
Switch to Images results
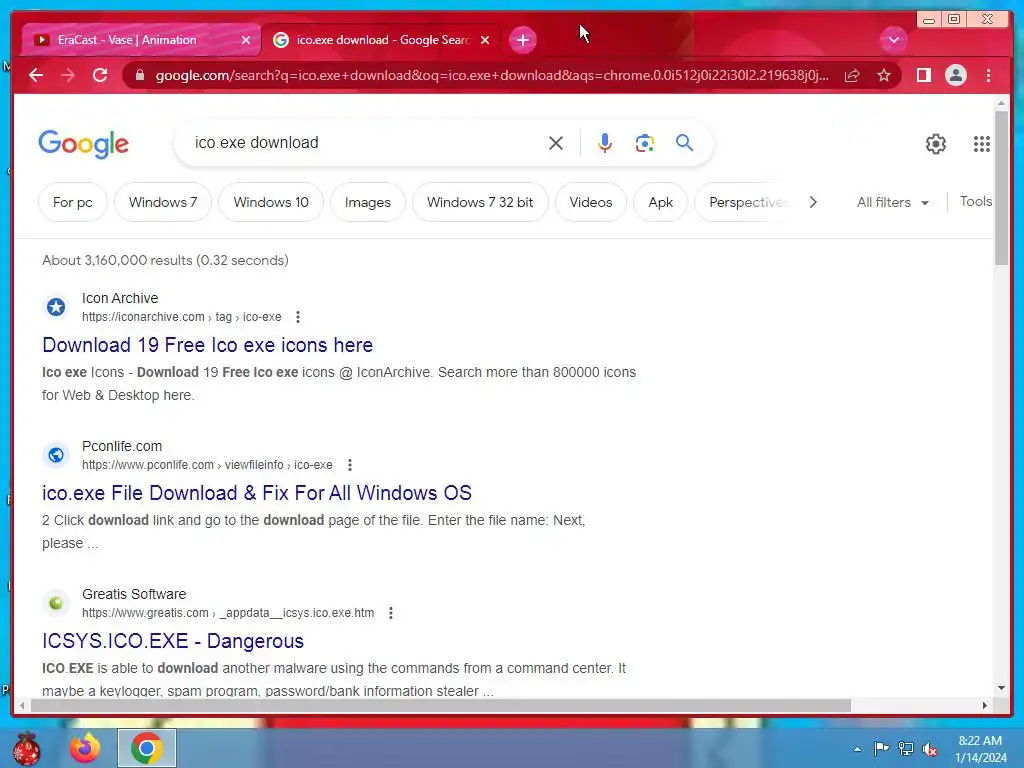[x=368, y=202]
